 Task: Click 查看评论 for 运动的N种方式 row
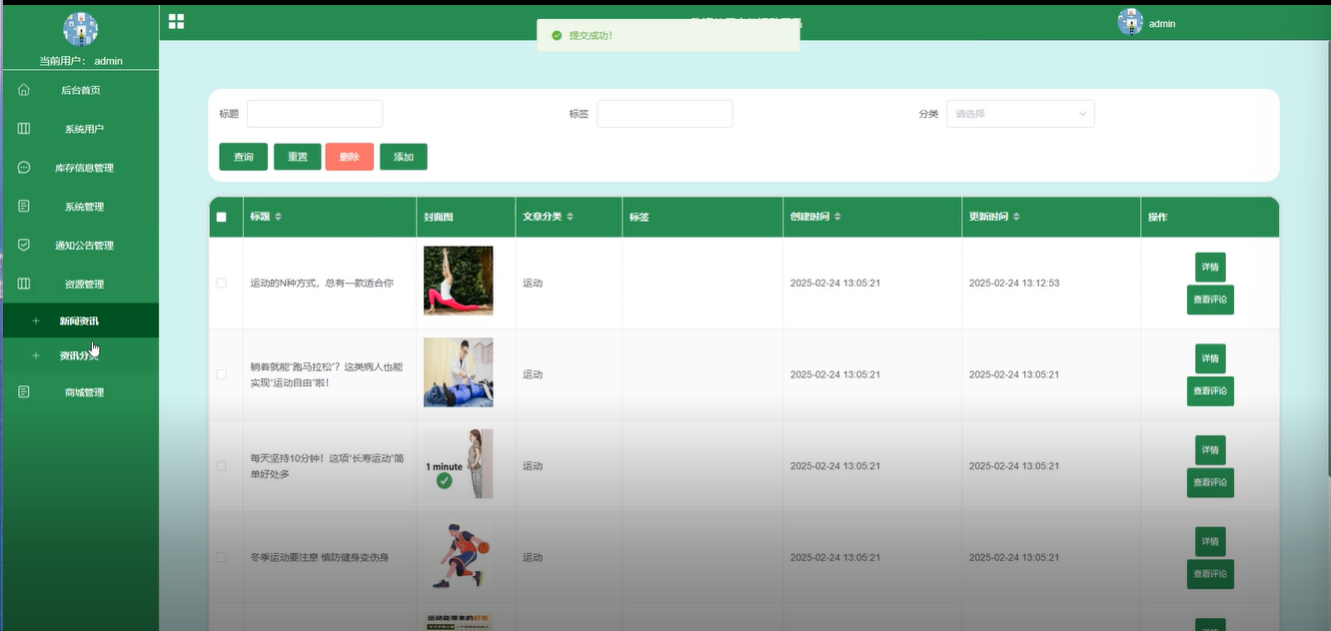[x=1210, y=300]
